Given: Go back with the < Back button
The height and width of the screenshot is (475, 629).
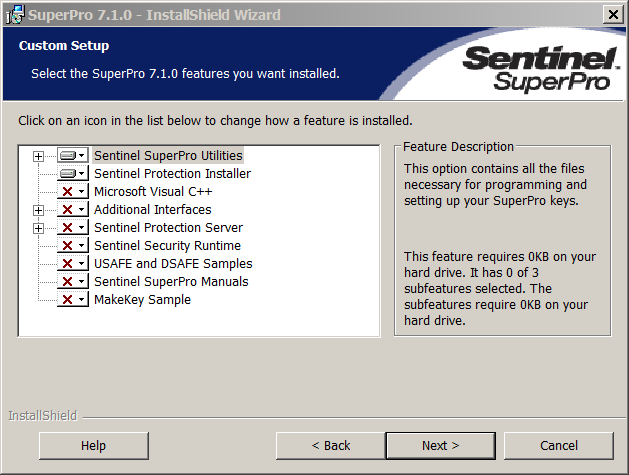Looking at the screenshot, I should [331, 446].
